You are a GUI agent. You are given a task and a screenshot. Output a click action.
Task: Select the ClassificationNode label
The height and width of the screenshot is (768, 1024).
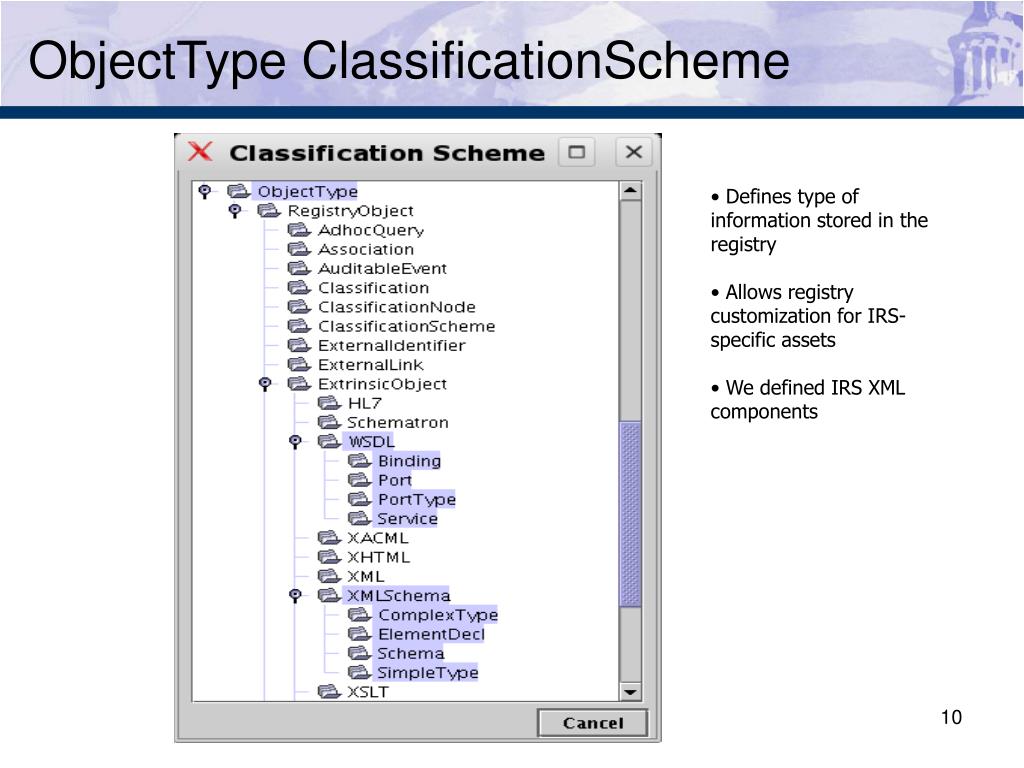point(396,307)
